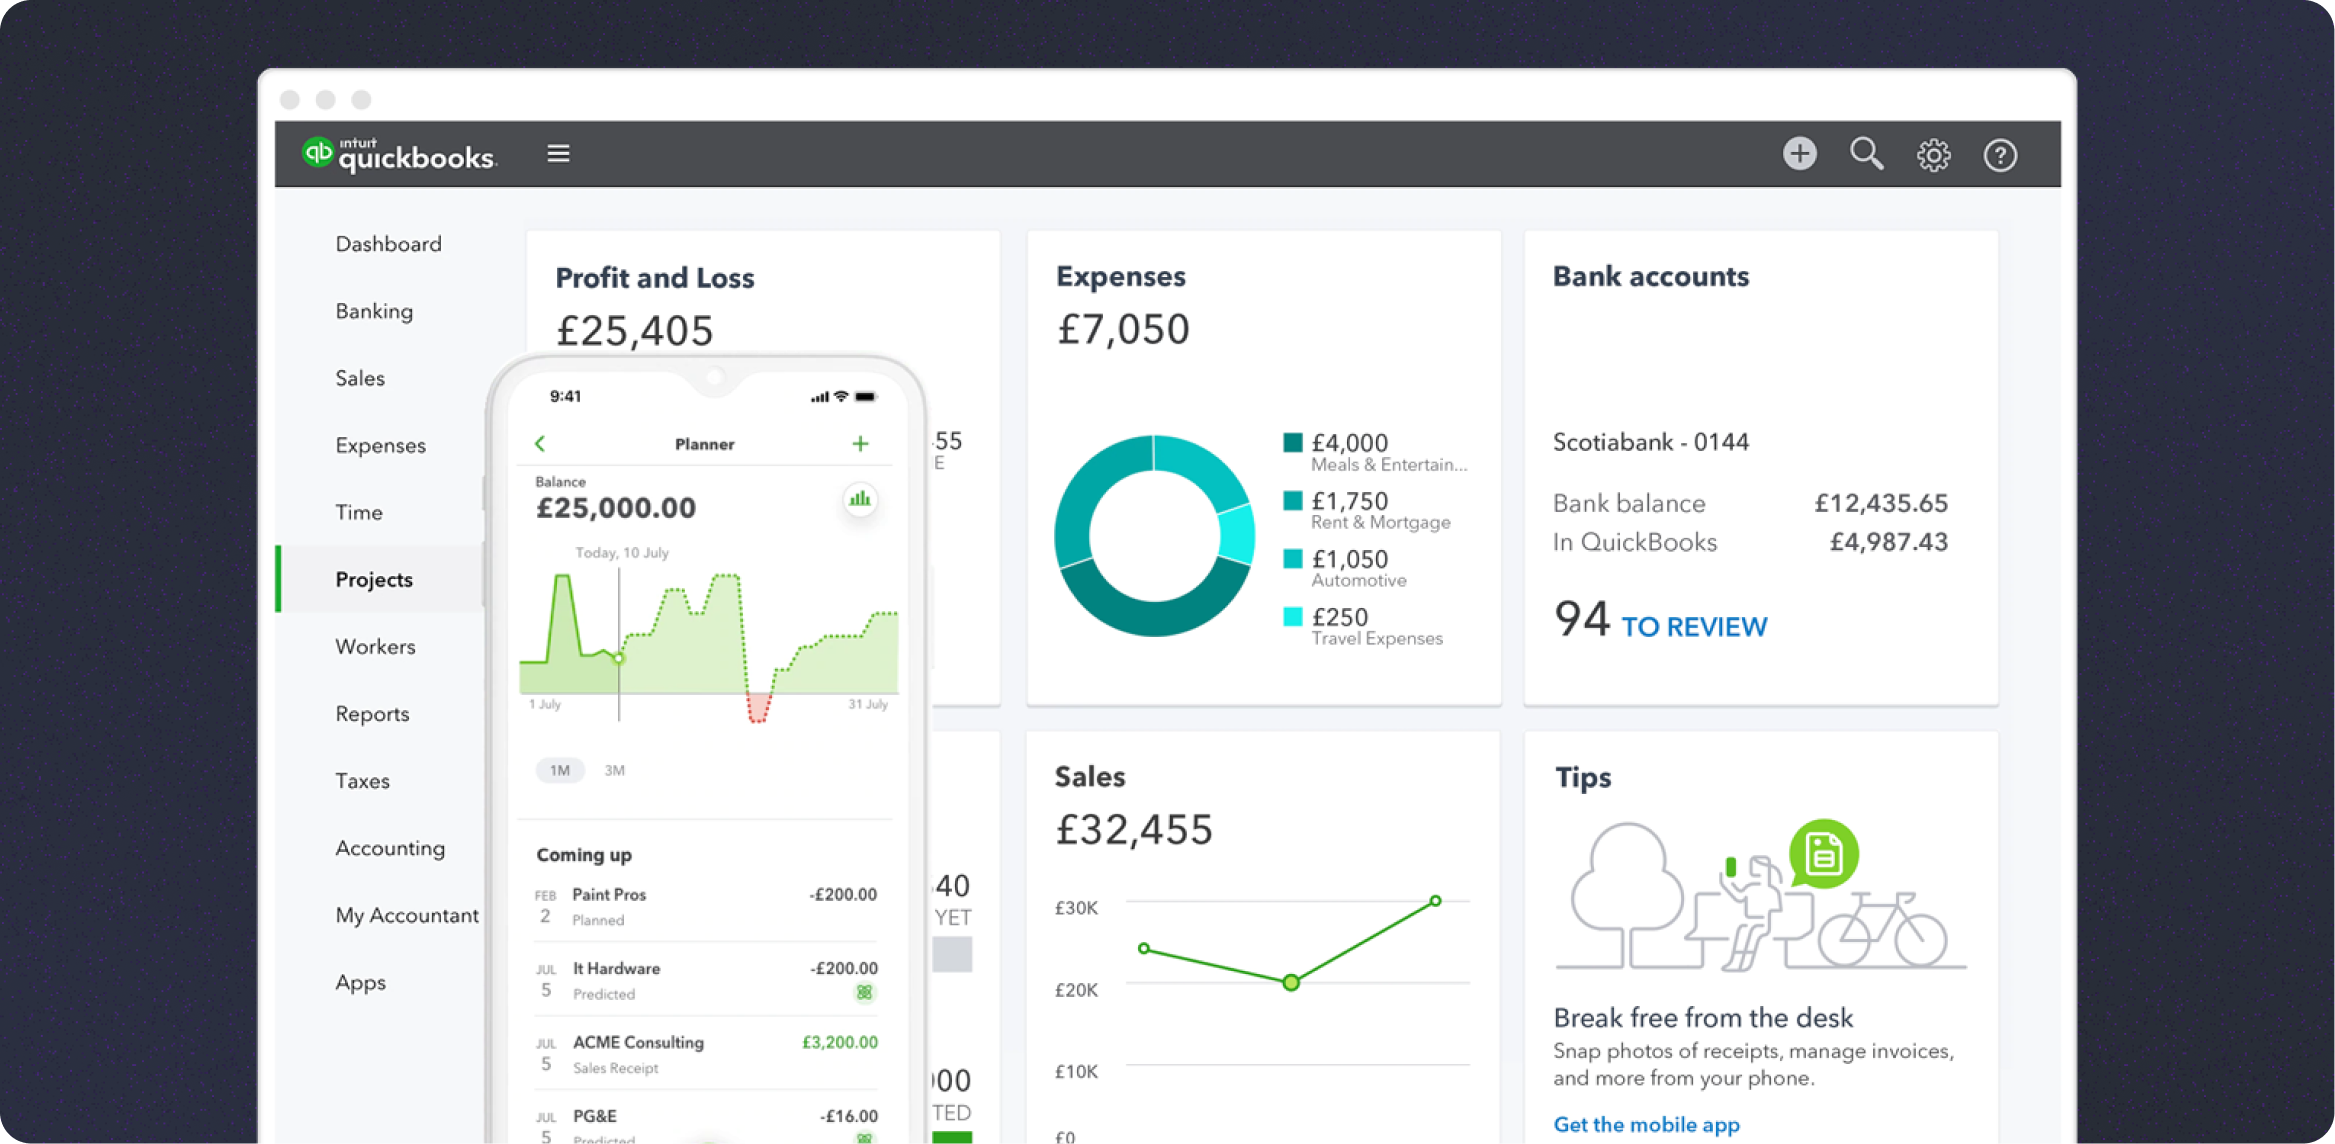Click the QuickBooks logo
This screenshot has width=2335, height=1144.
(x=399, y=154)
